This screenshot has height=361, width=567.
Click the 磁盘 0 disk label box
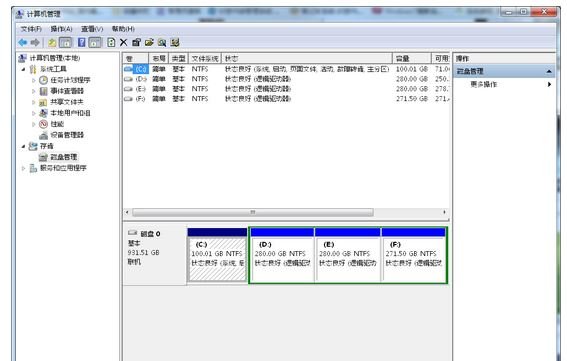155,255
